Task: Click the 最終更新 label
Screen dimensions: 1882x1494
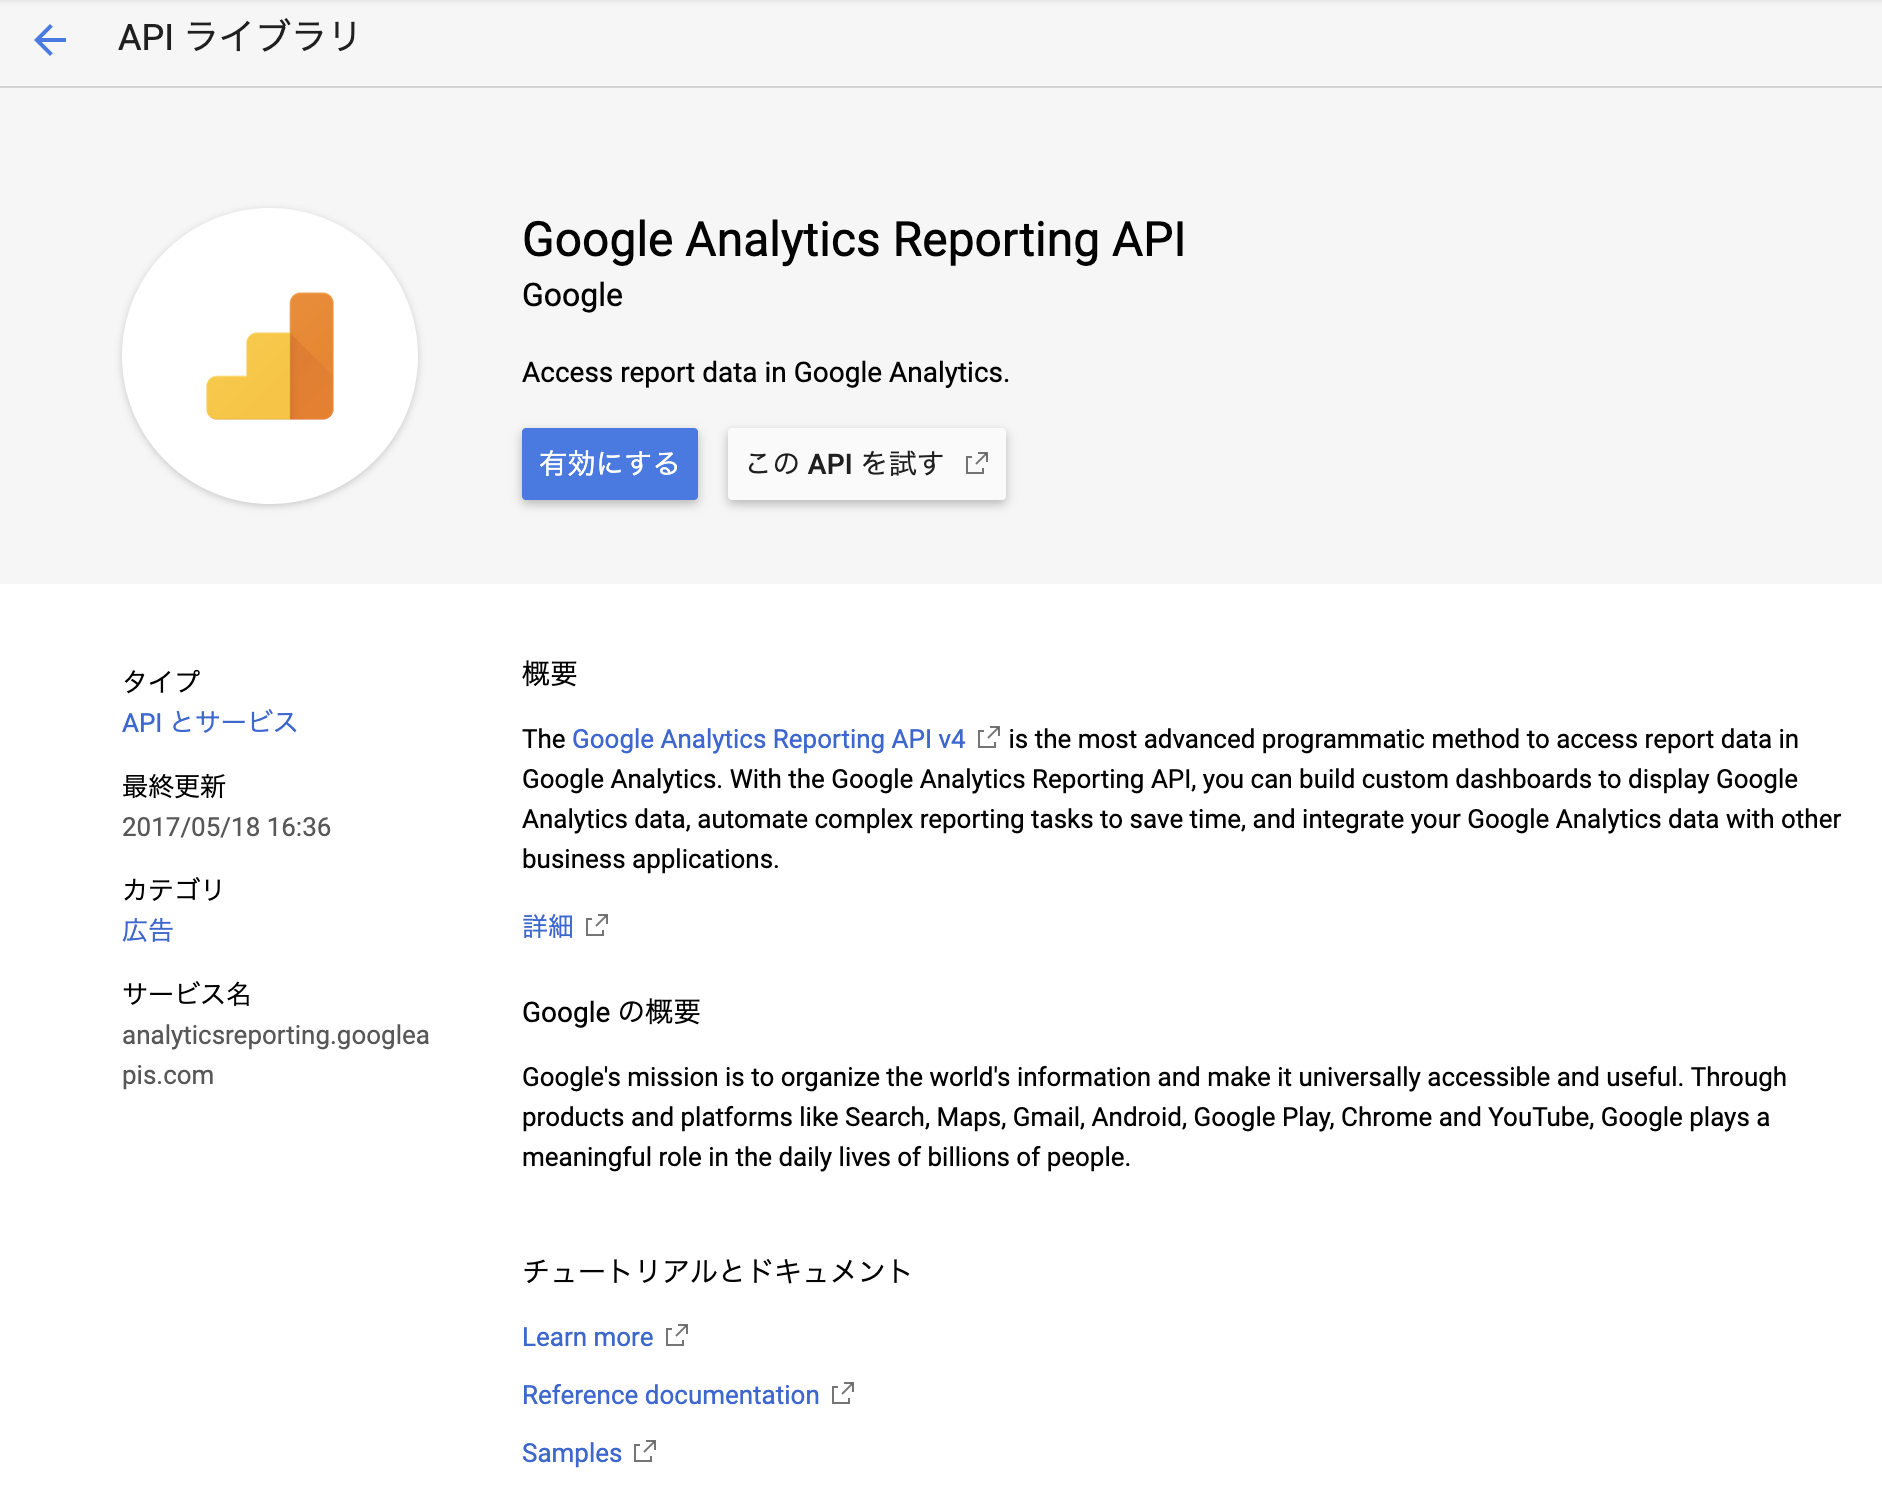Action: pos(174,786)
